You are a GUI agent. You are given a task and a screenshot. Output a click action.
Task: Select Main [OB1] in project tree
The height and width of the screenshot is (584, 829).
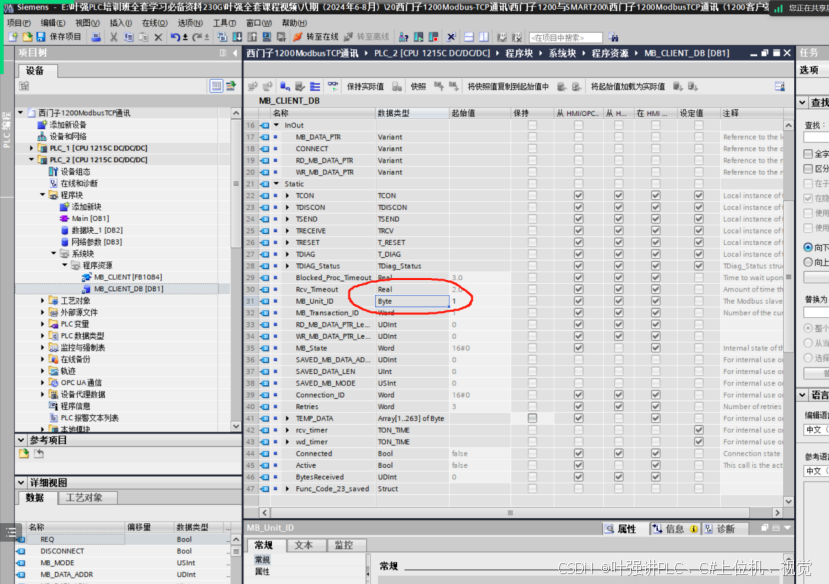[x=90, y=218]
